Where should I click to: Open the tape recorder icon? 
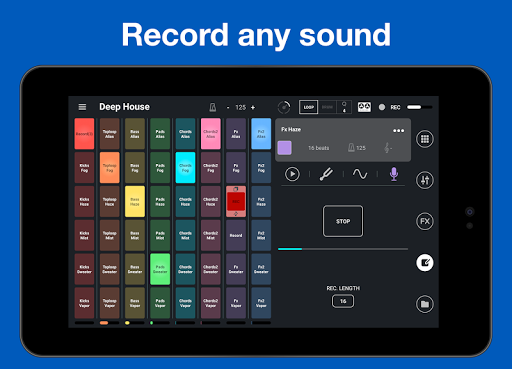(364, 107)
